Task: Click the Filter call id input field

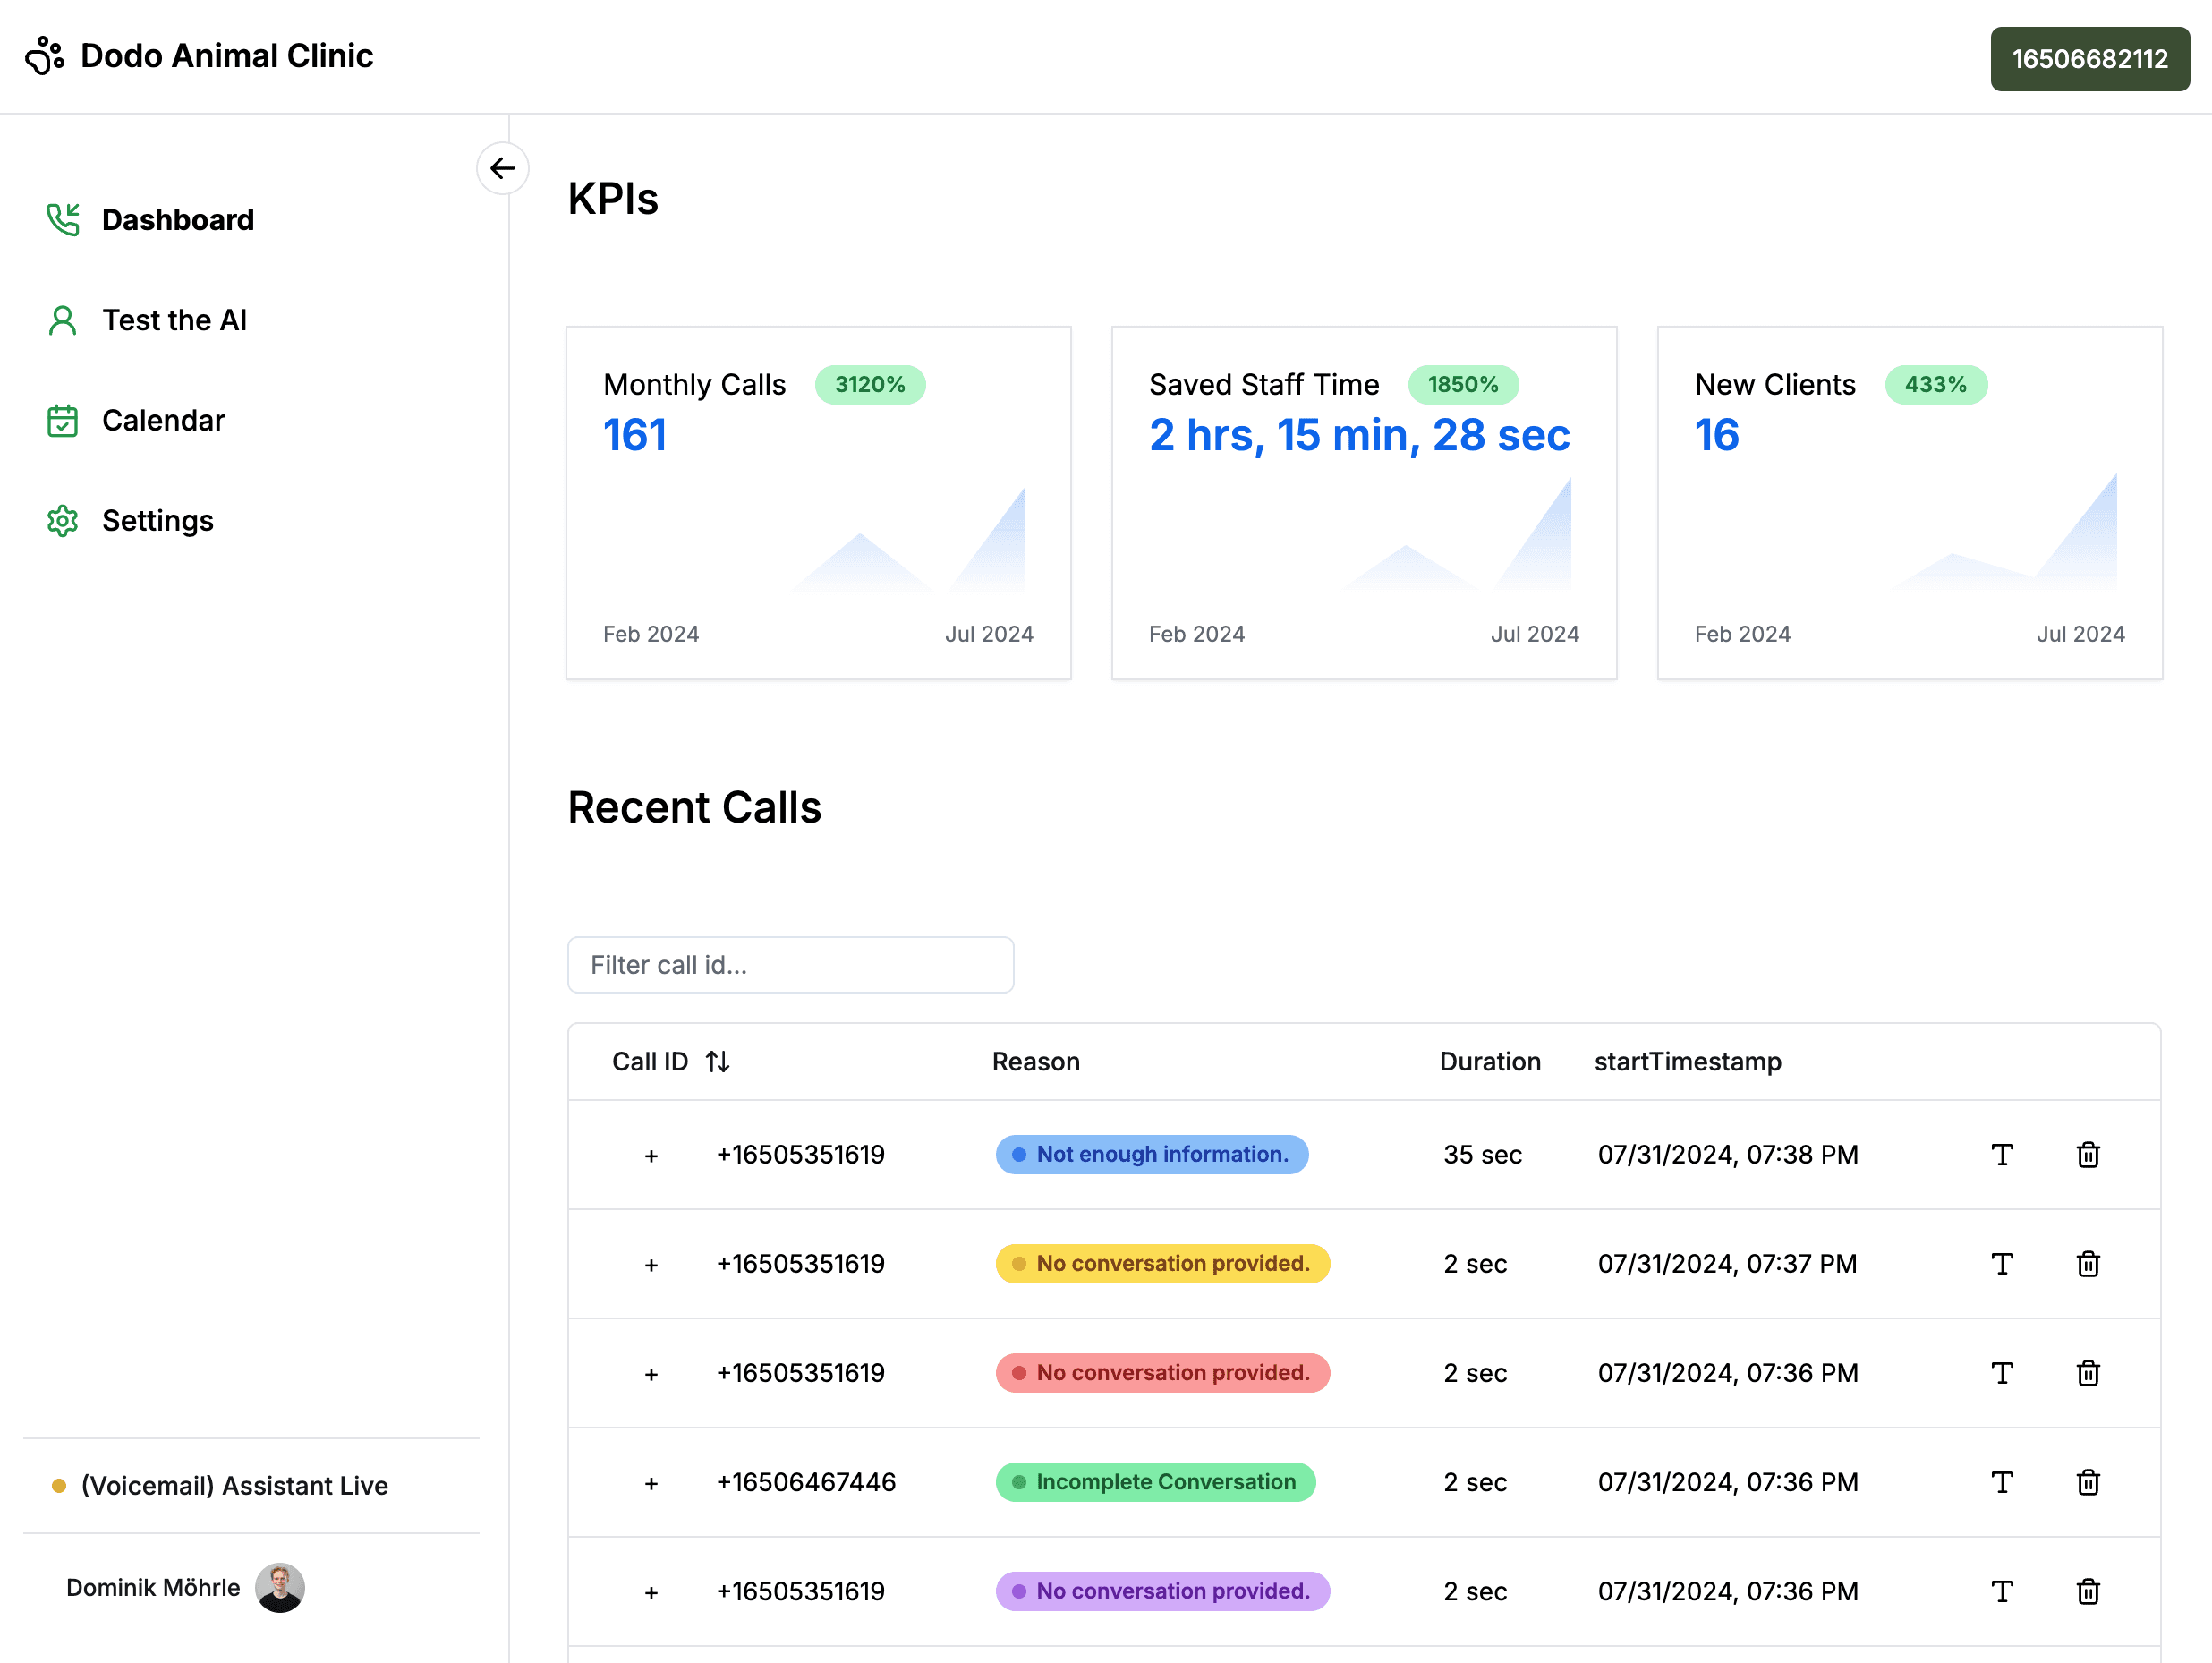Action: (x=790, y=965)
